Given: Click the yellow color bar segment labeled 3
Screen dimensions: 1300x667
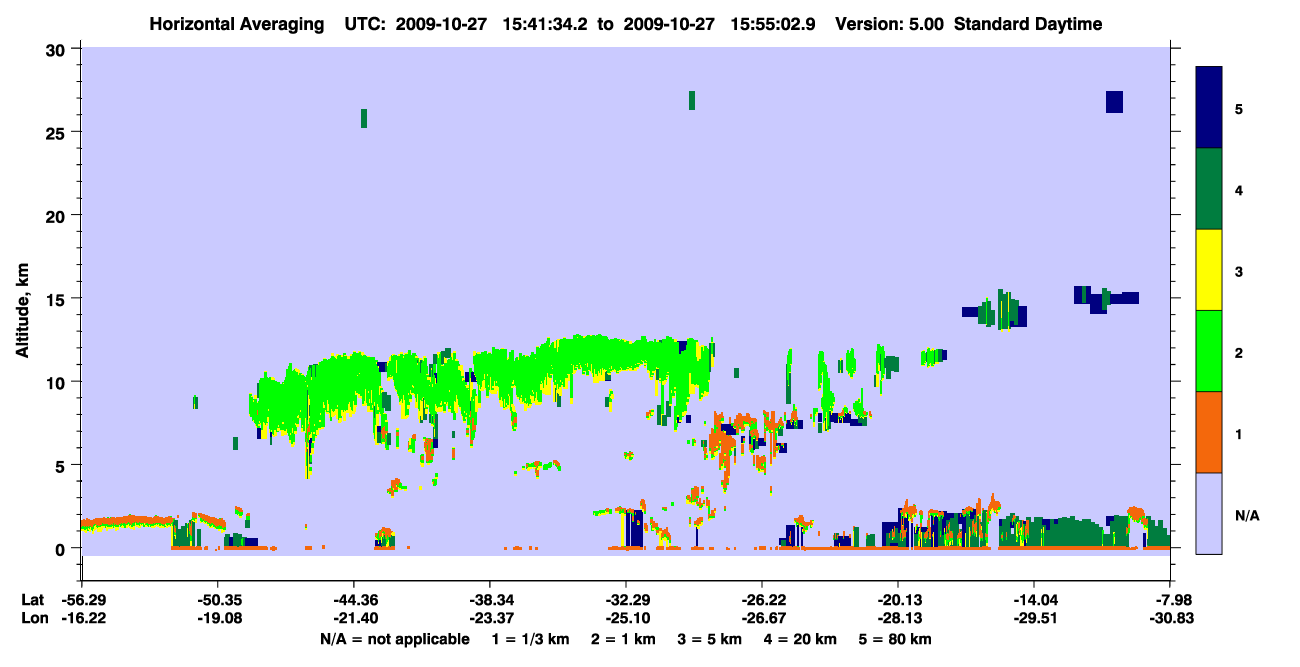Looking at the screenshot, I should coord(1209,270).
